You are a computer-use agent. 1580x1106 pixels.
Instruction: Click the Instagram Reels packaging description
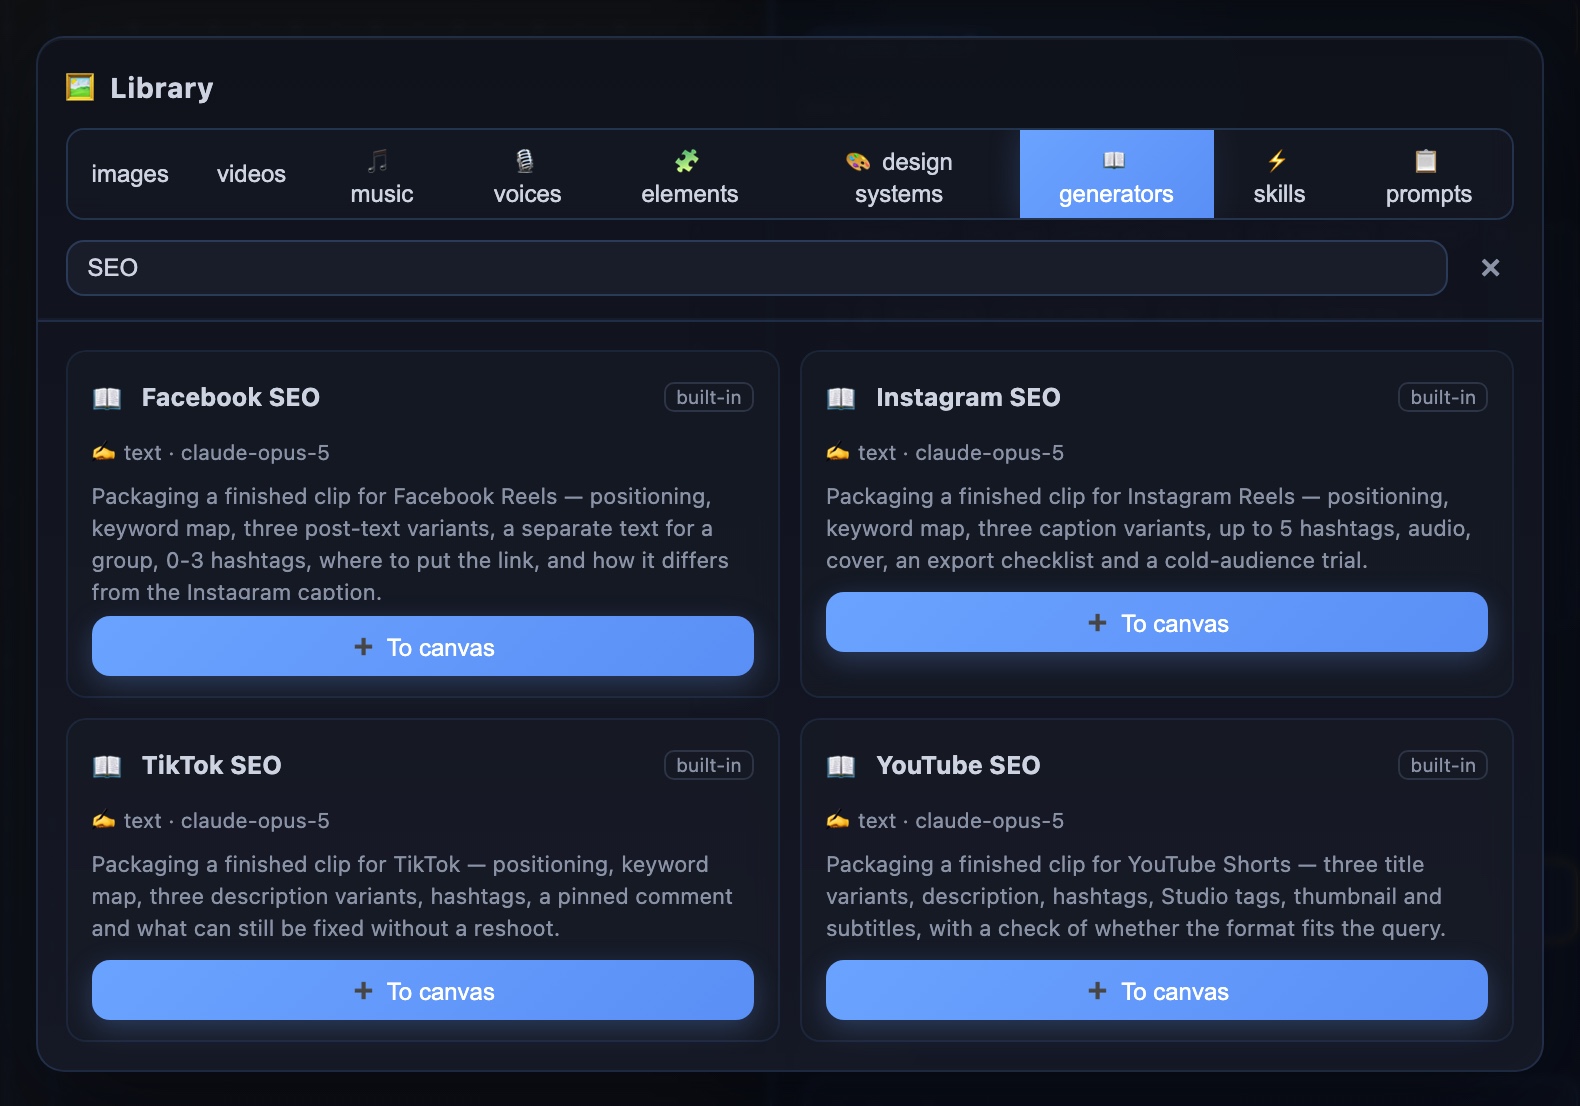point(1148,528)
